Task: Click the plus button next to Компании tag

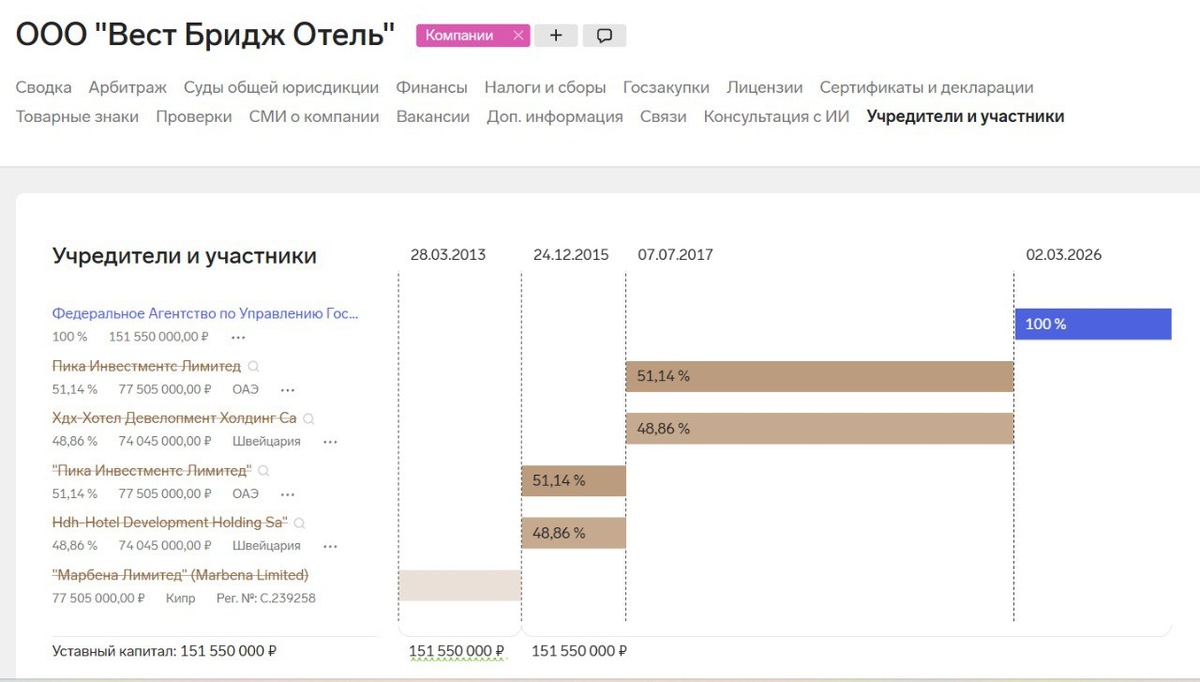Action: point(556,35)
